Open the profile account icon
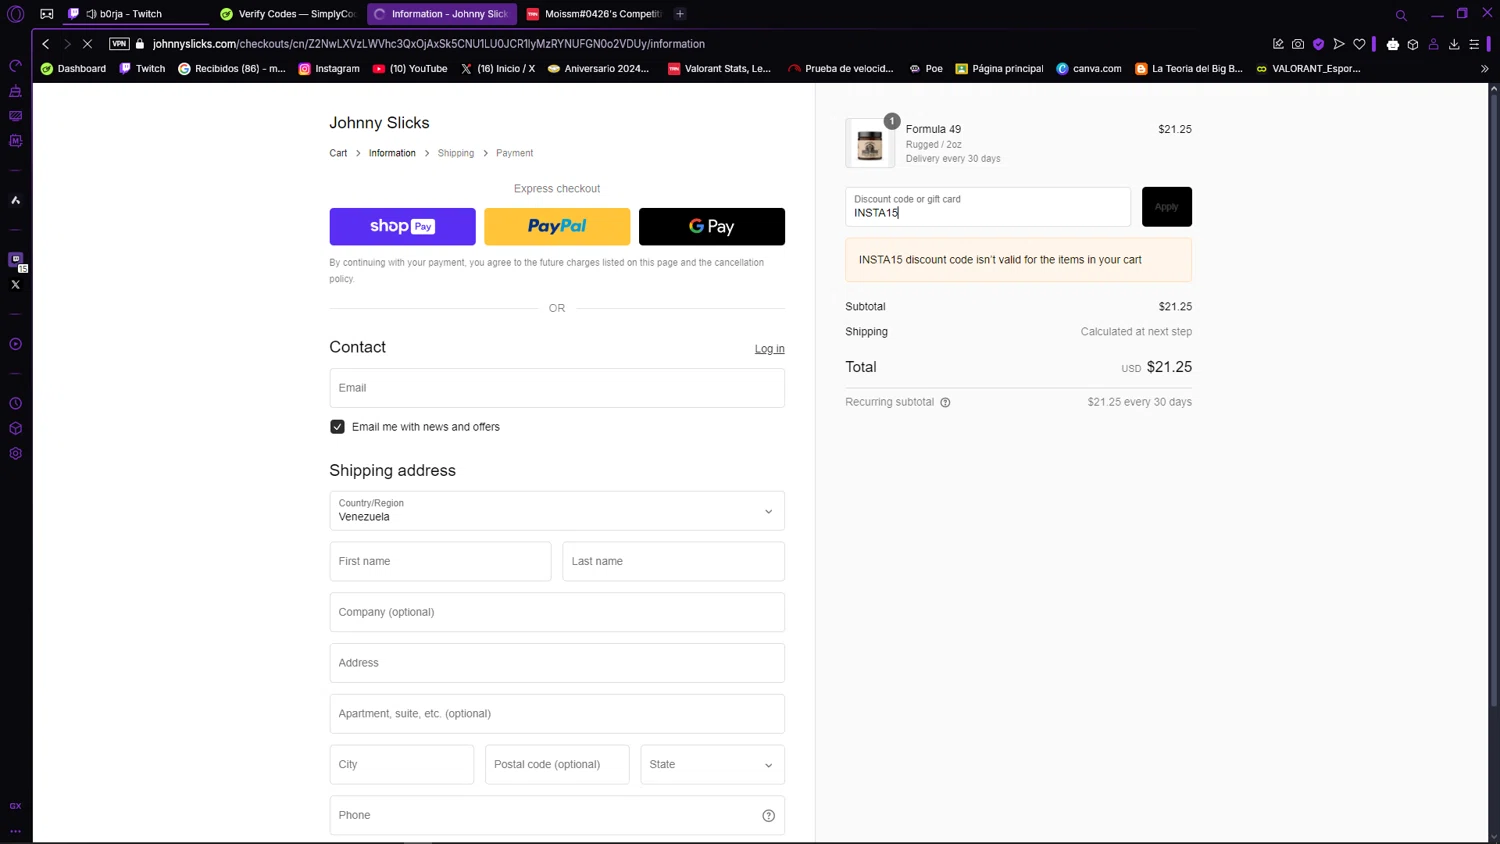Viewport: 1500px width, 844px height. tap(1433, 44)
